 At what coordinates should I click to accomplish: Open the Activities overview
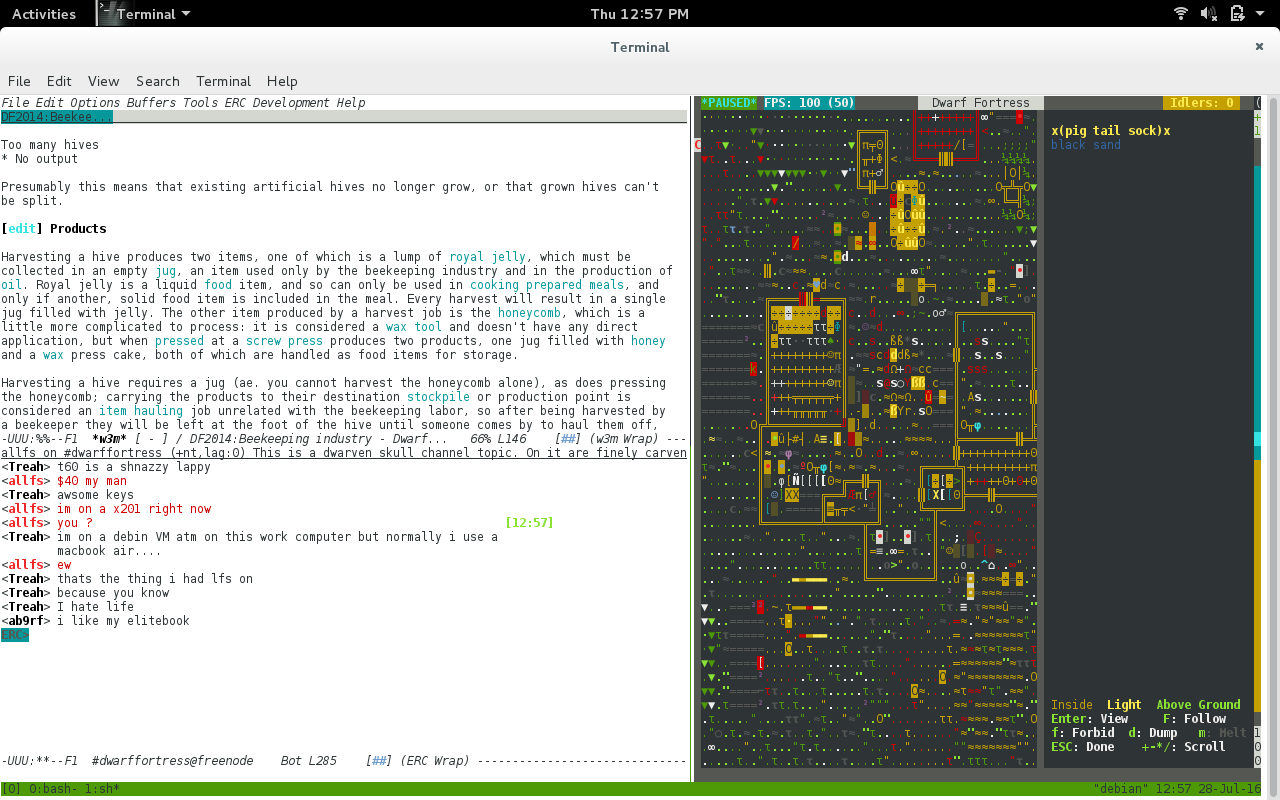coord(44,14)
